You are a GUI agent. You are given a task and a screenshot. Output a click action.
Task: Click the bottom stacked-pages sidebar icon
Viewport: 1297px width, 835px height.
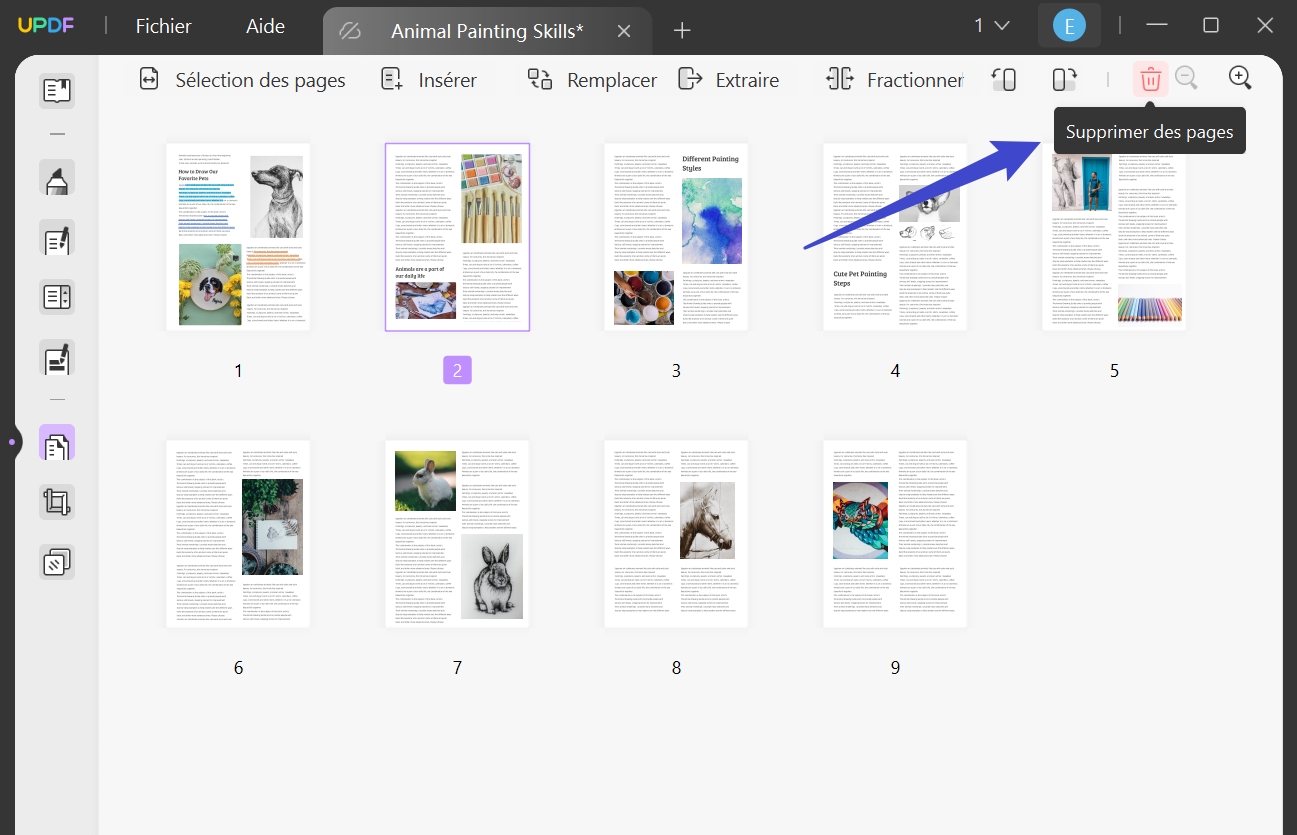point(57,561)
